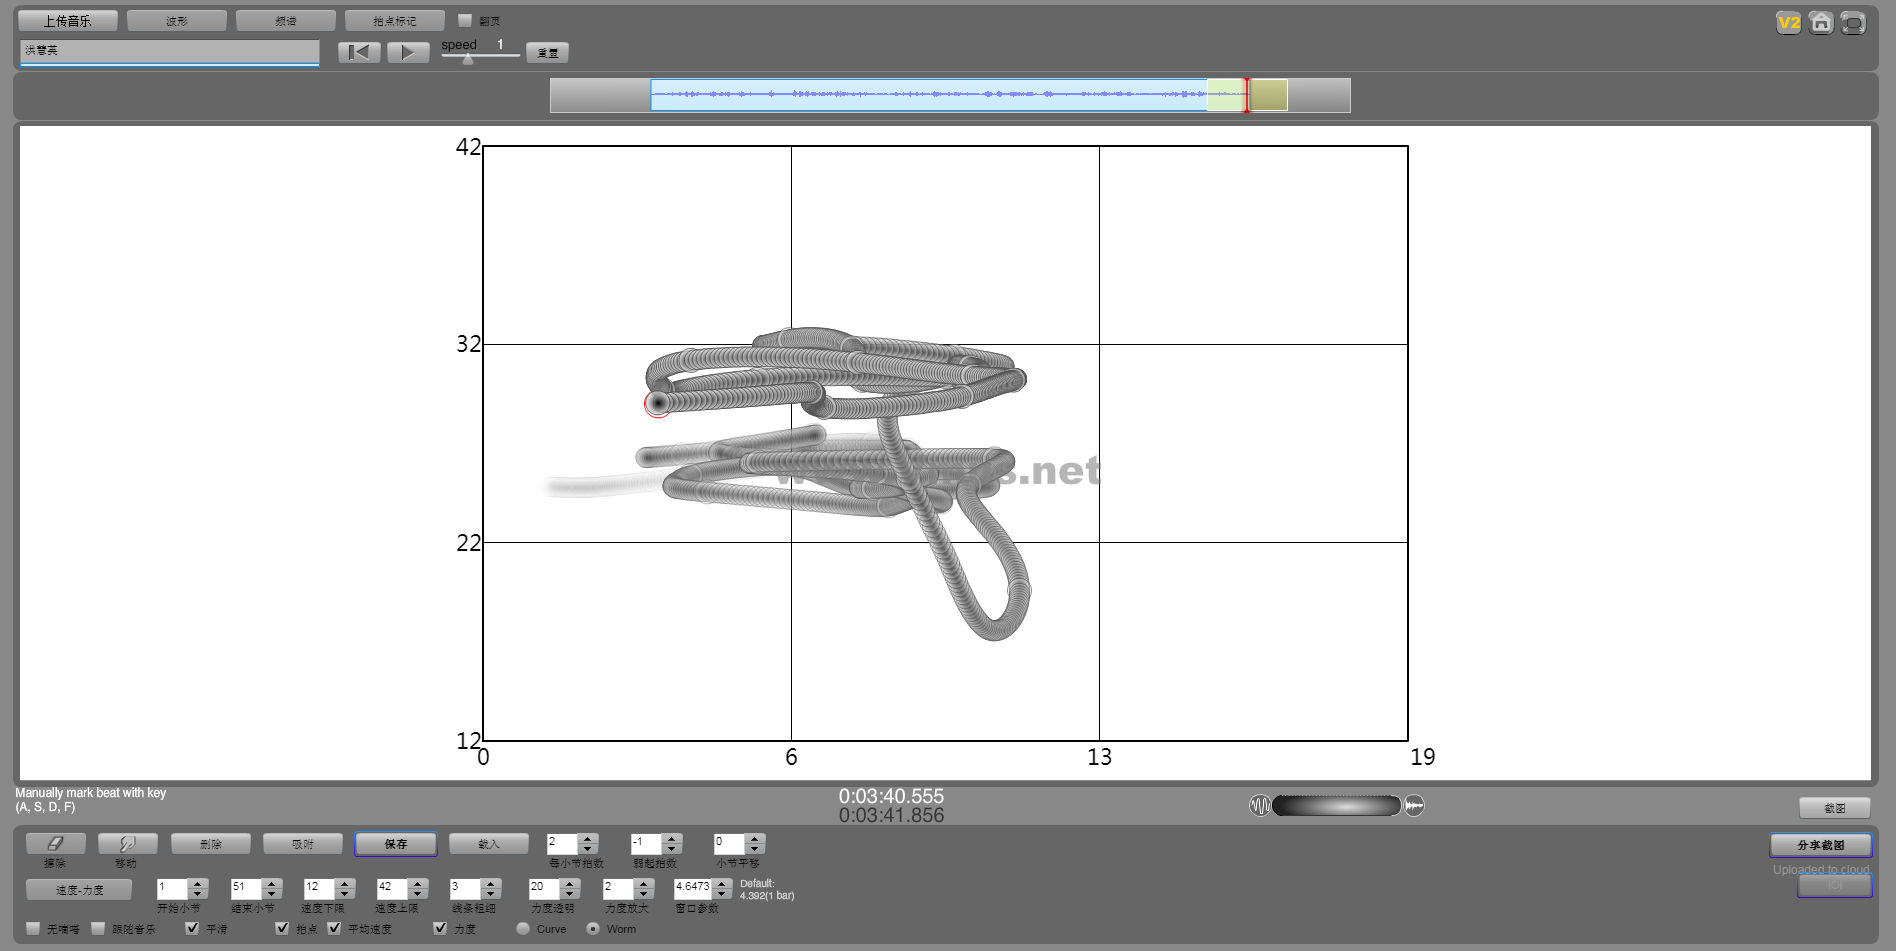This screenshot has height=951, width=1896.
Task: Click the V2 version icon
Action: pyautogui.click(x=1788, y=23)
